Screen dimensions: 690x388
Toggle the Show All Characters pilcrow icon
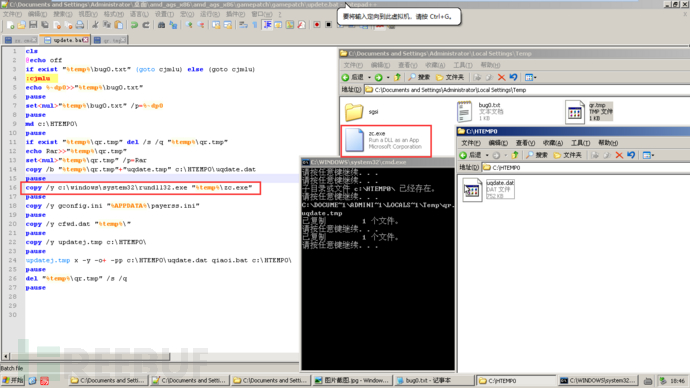pos(255,25)
